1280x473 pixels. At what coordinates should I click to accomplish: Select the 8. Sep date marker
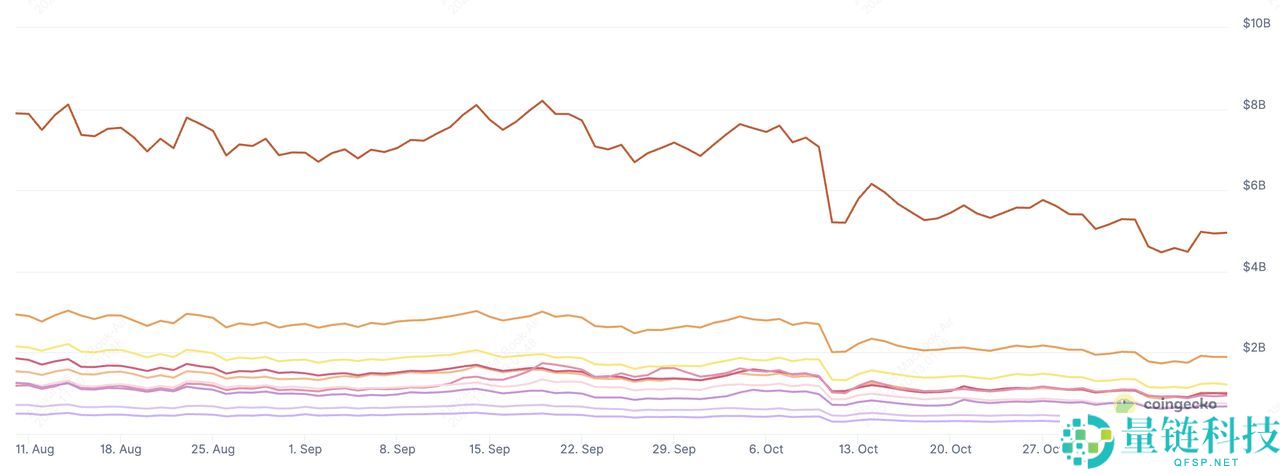[x=397, y=450]
